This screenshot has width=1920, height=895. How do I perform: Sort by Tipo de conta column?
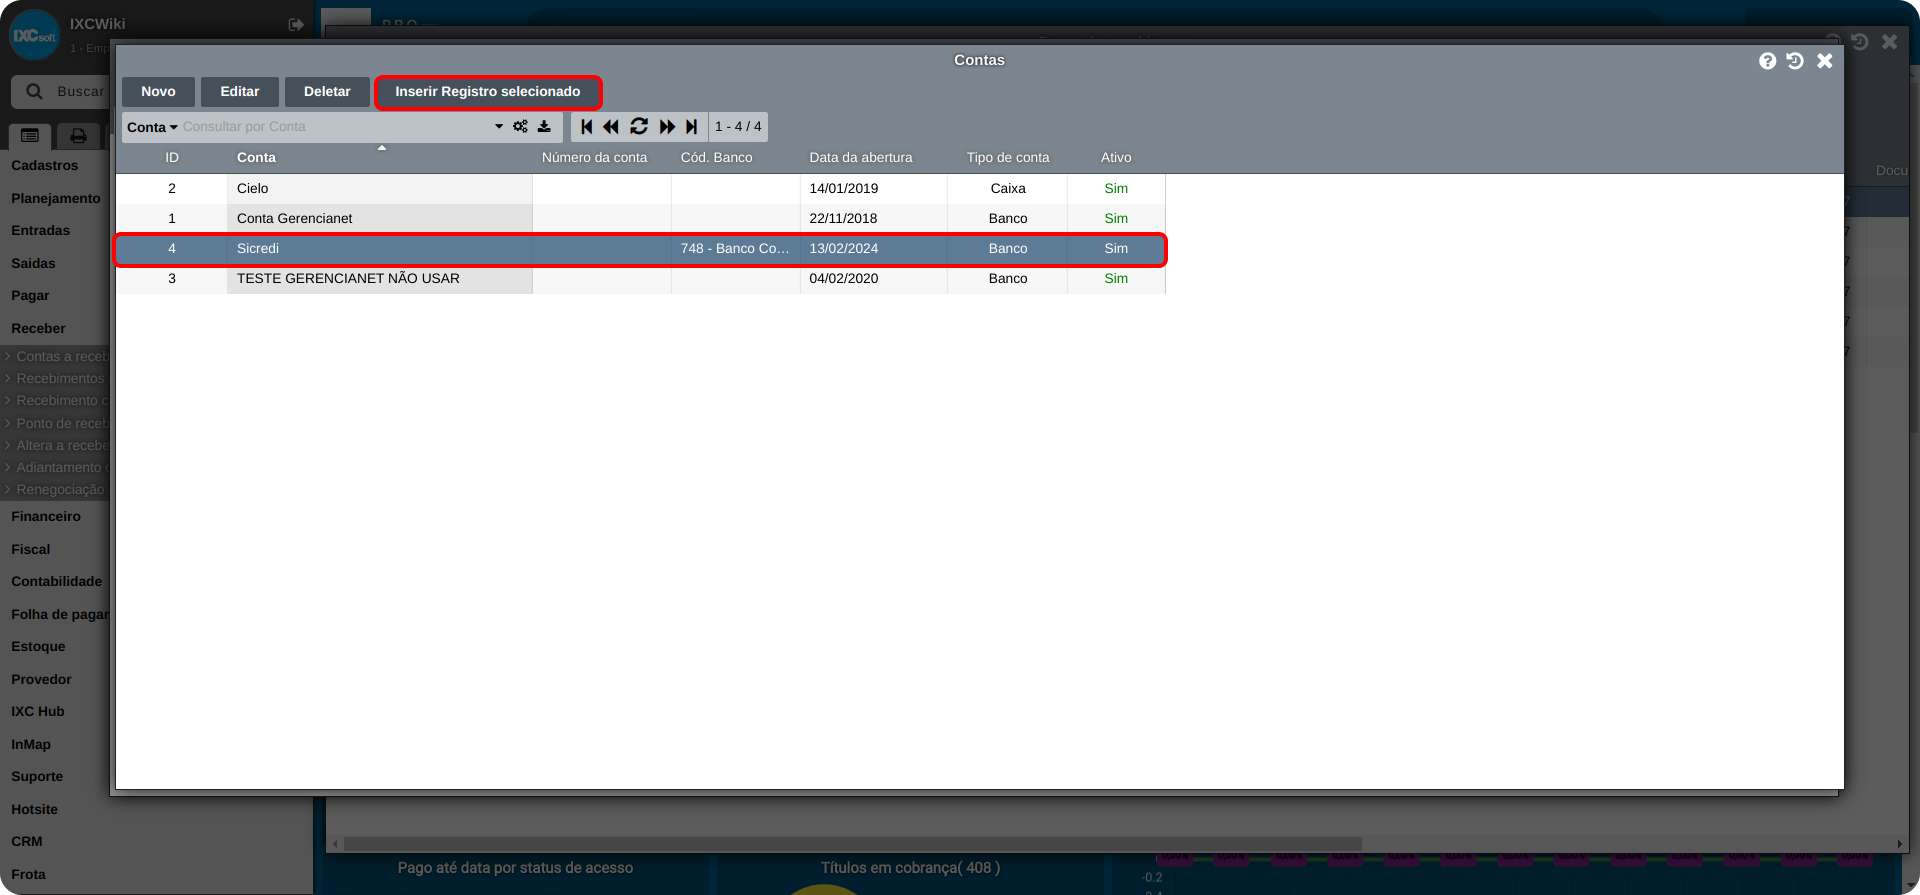click(x=1008, y=158)
